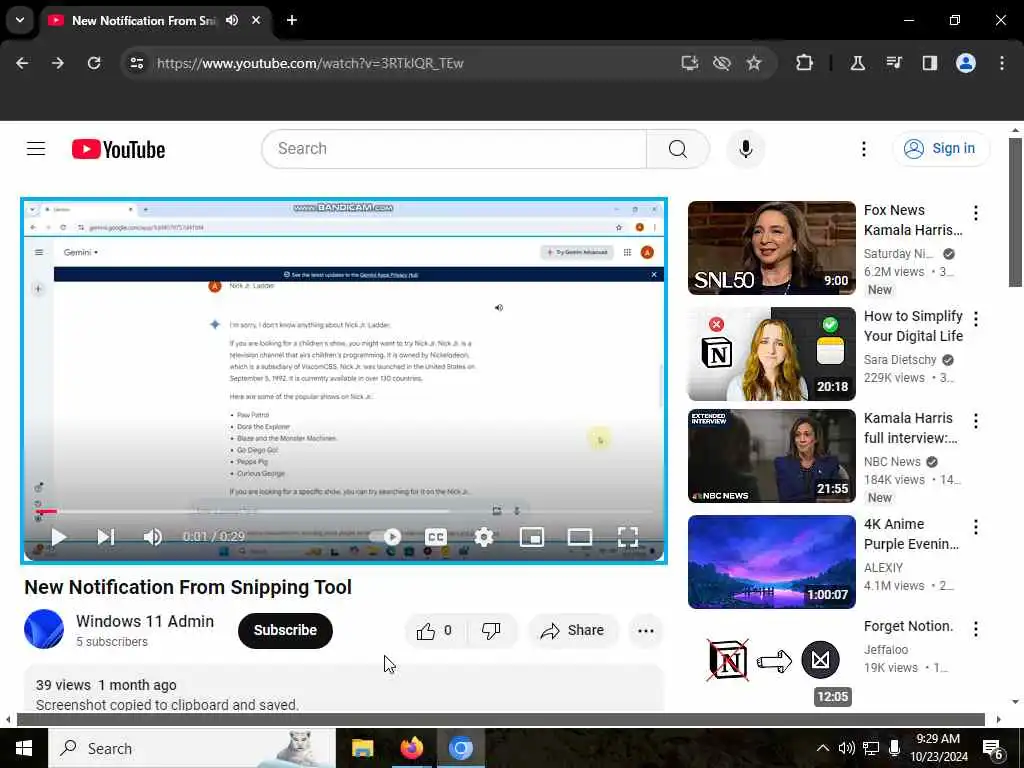Viewport: 1024px width, 768px height.
Task: Enable the miniplayer
Action: [x=532, y=537]
